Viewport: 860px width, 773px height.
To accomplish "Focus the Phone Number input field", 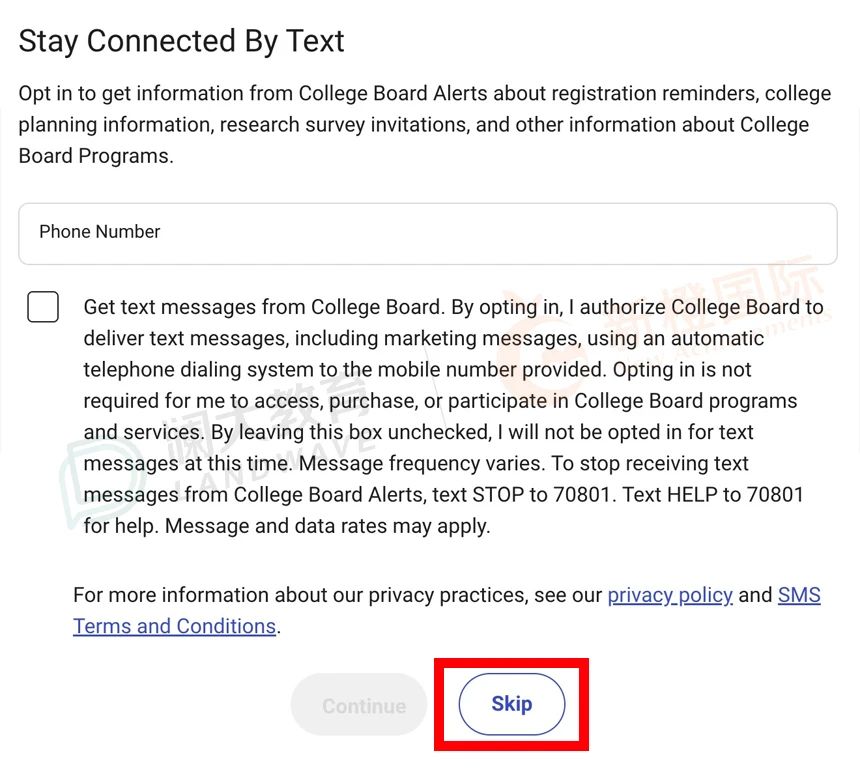I will pyautogui.click(x=428, y=234).
